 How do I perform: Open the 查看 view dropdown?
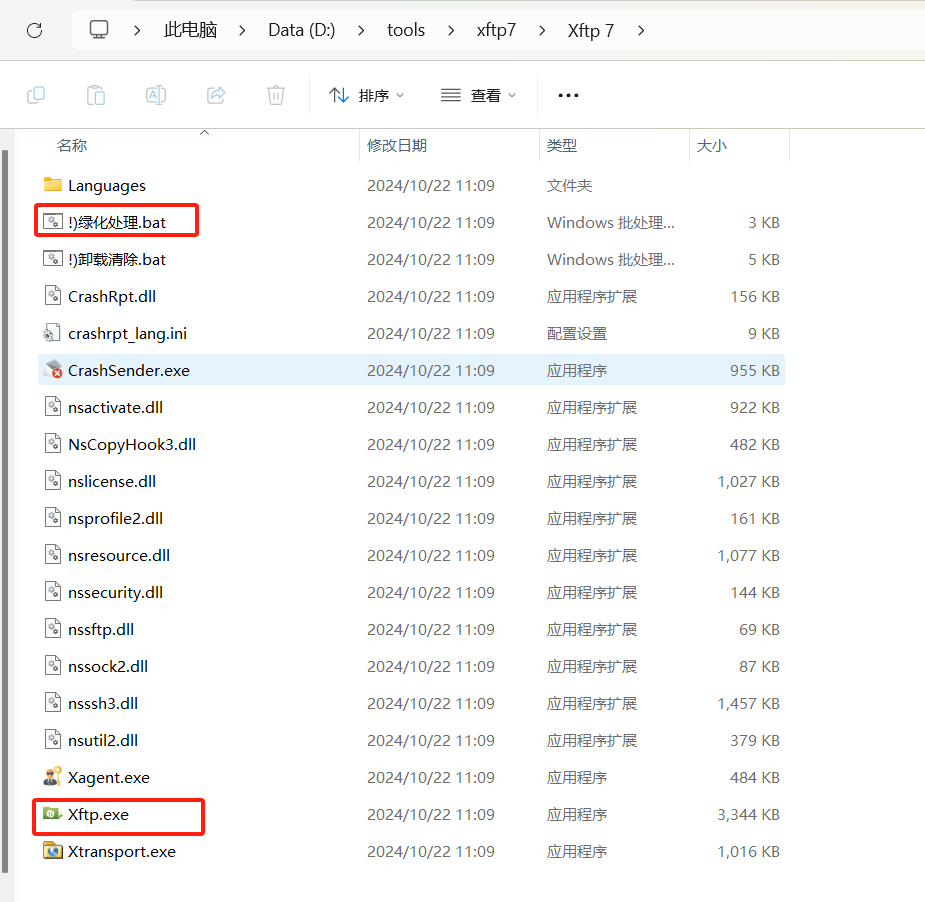[x=478, y=95]
